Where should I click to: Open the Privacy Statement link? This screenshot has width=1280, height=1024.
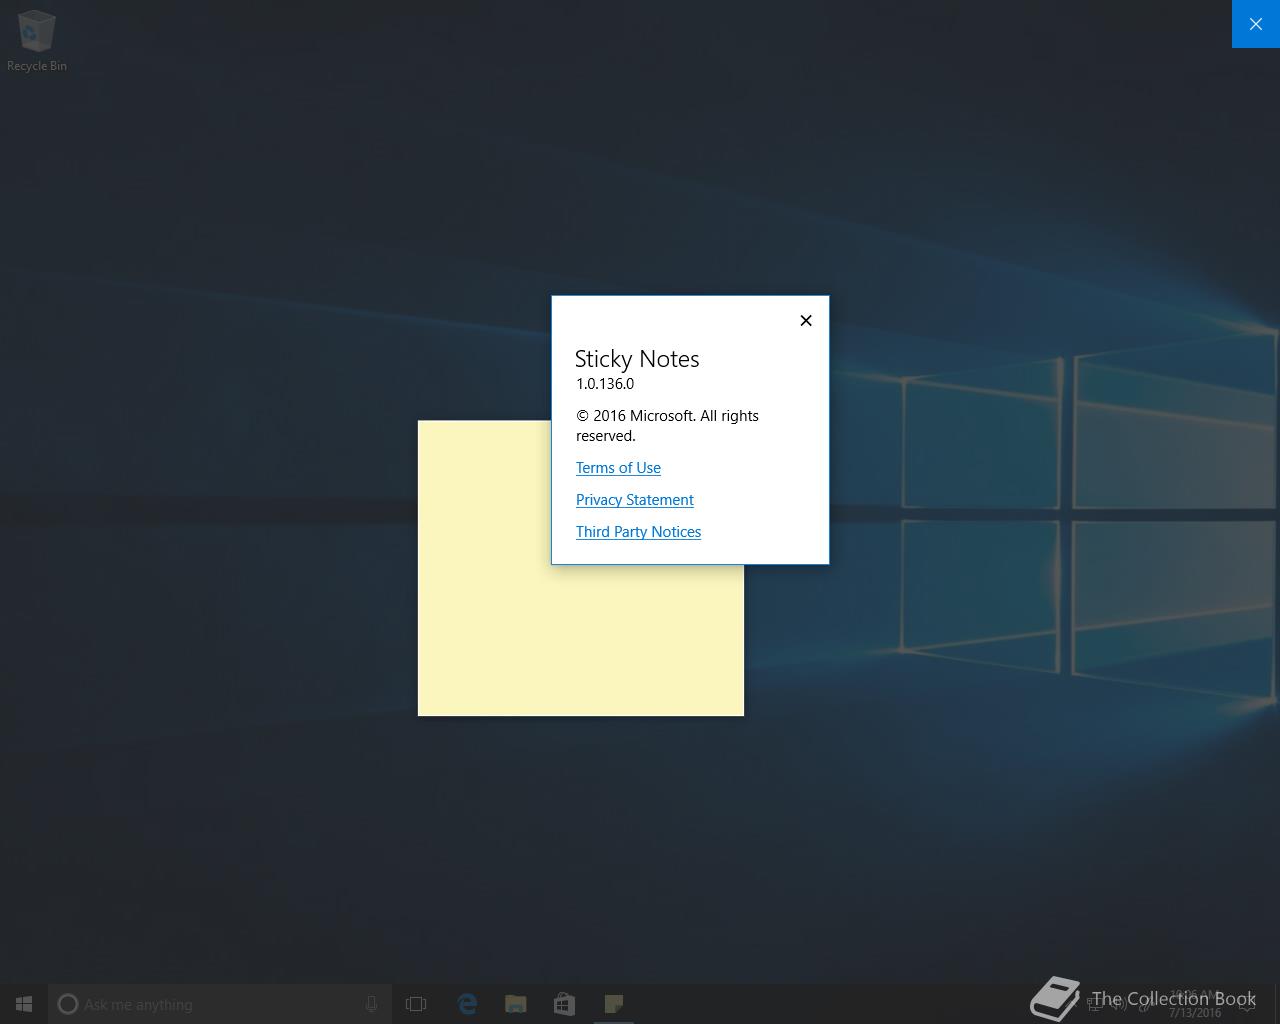[x=634, y=500]
